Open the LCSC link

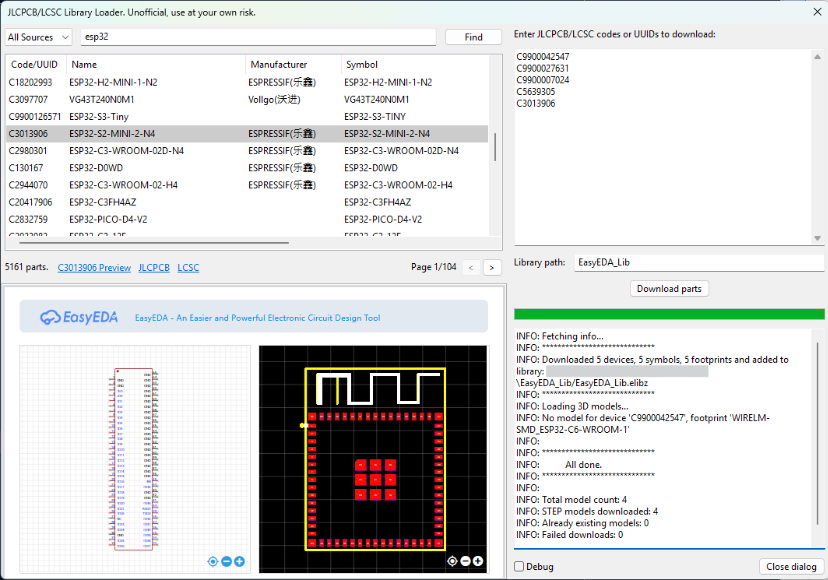(x=188, y=268)
